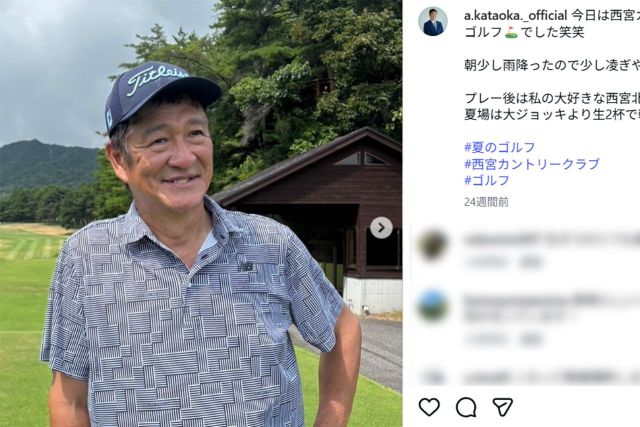
Task: Open the #西宮カントリークラブ hashtag
Action: [x=532, y=164]
